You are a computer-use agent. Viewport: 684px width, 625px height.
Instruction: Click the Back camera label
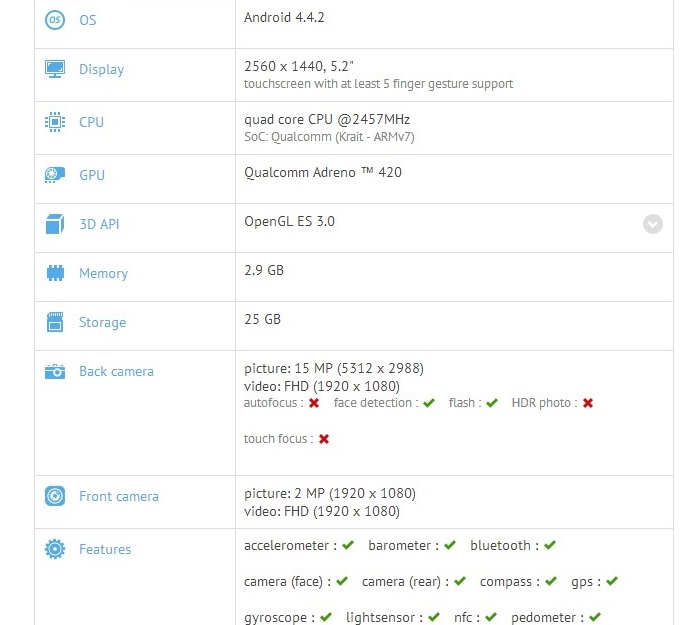pos(116,371)
